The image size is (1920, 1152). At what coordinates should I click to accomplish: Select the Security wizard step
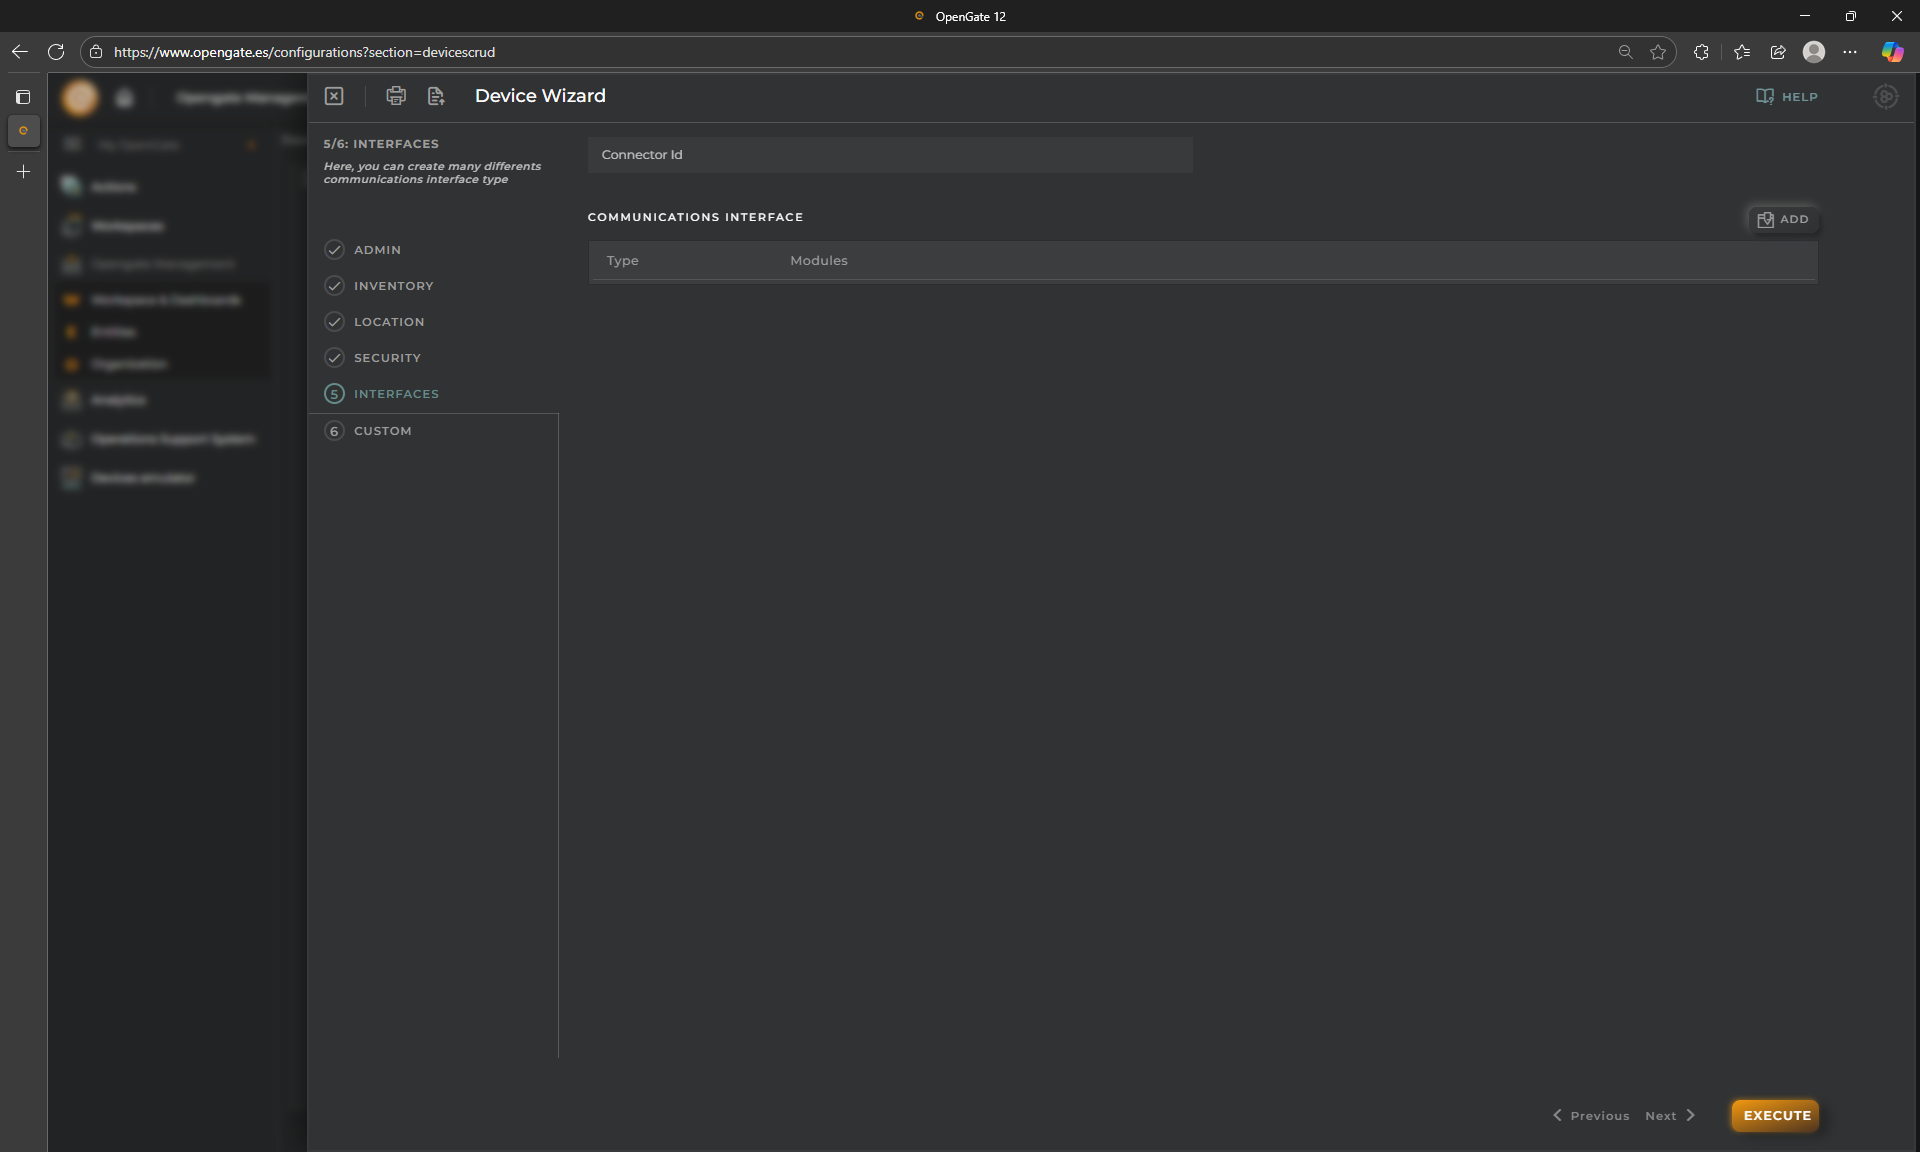point(387,358)
